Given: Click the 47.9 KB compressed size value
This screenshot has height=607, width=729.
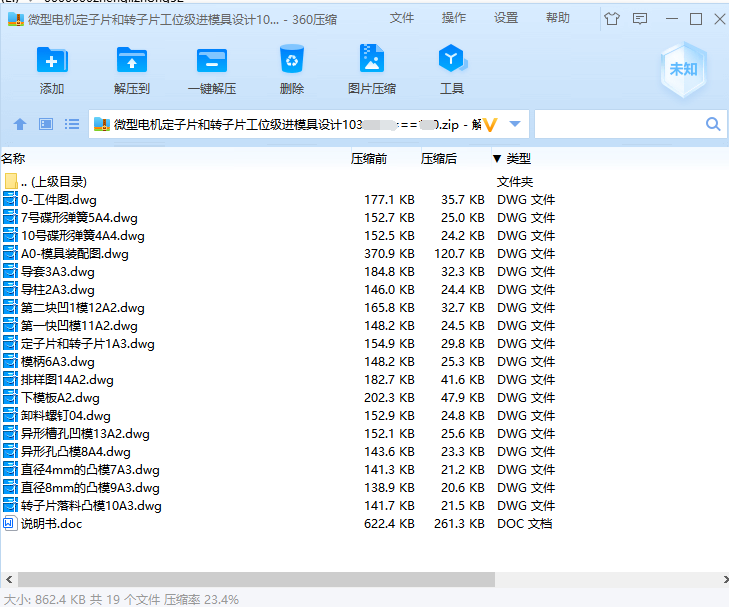Looking at the screenshot, I should [x=463, y=398].
